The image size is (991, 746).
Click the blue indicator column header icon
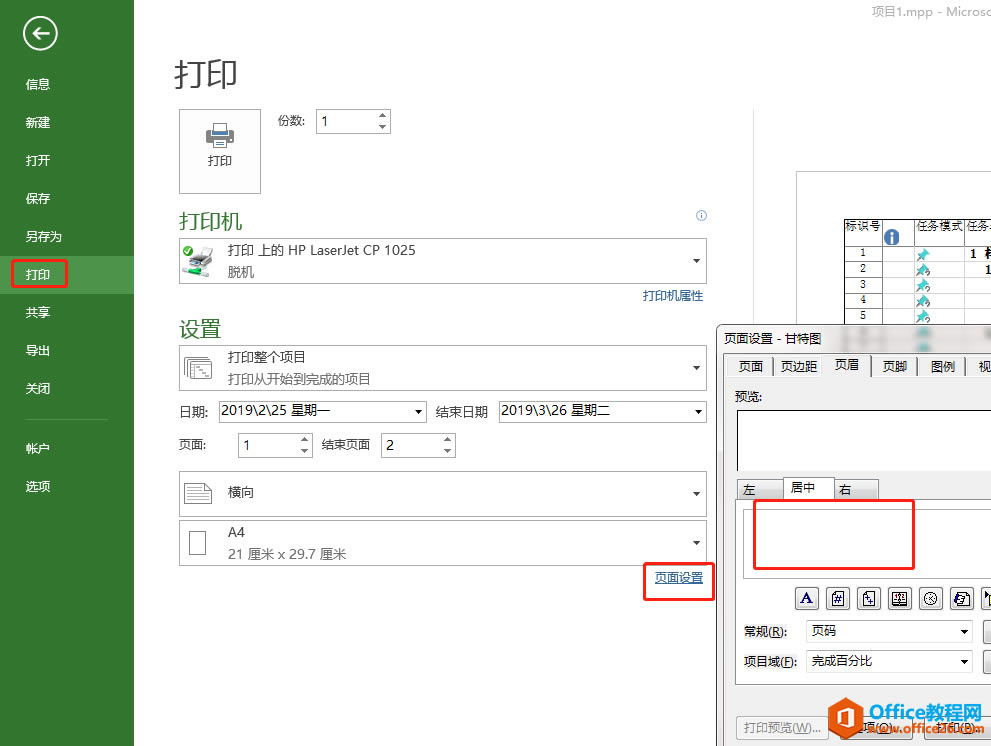coord(891,237)
